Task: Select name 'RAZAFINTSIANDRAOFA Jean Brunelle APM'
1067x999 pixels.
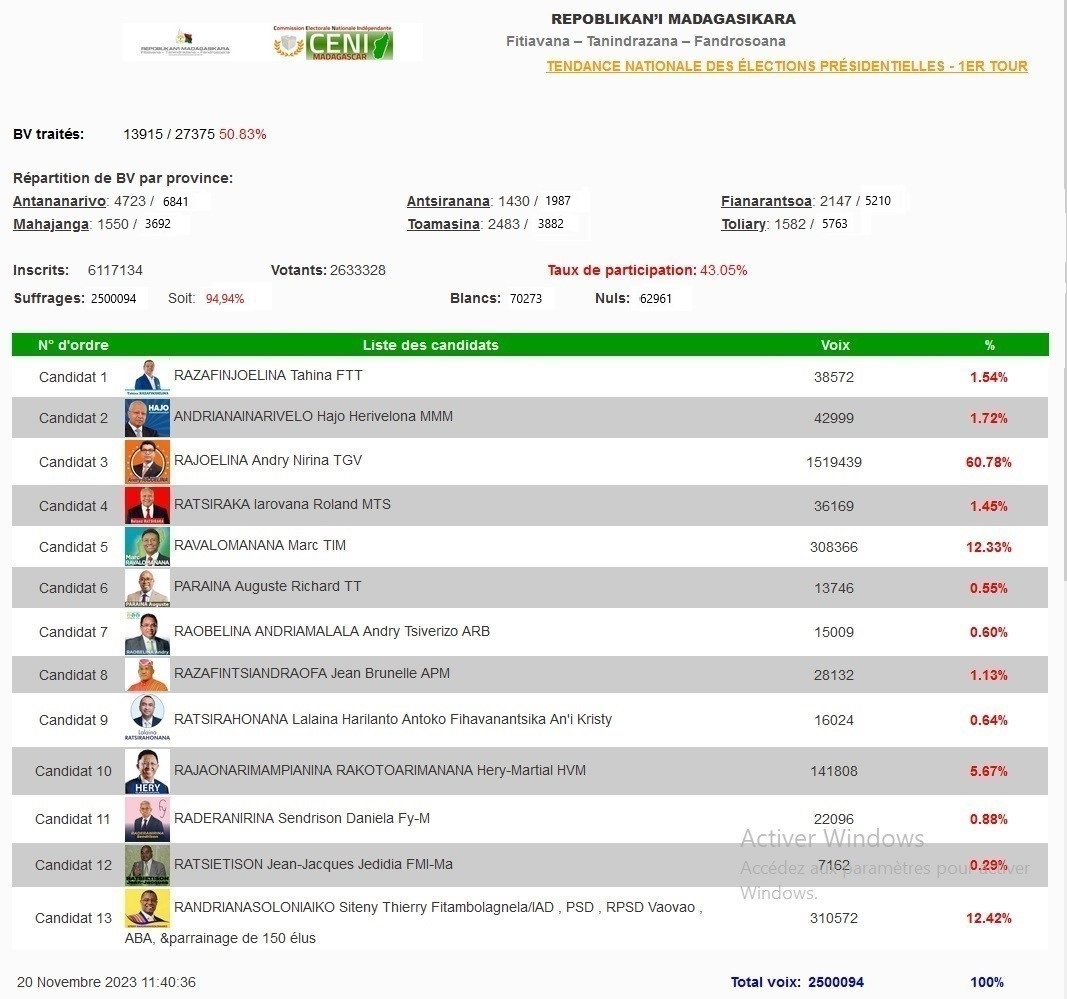Action: pyautogui.click(x=312, y=674)
